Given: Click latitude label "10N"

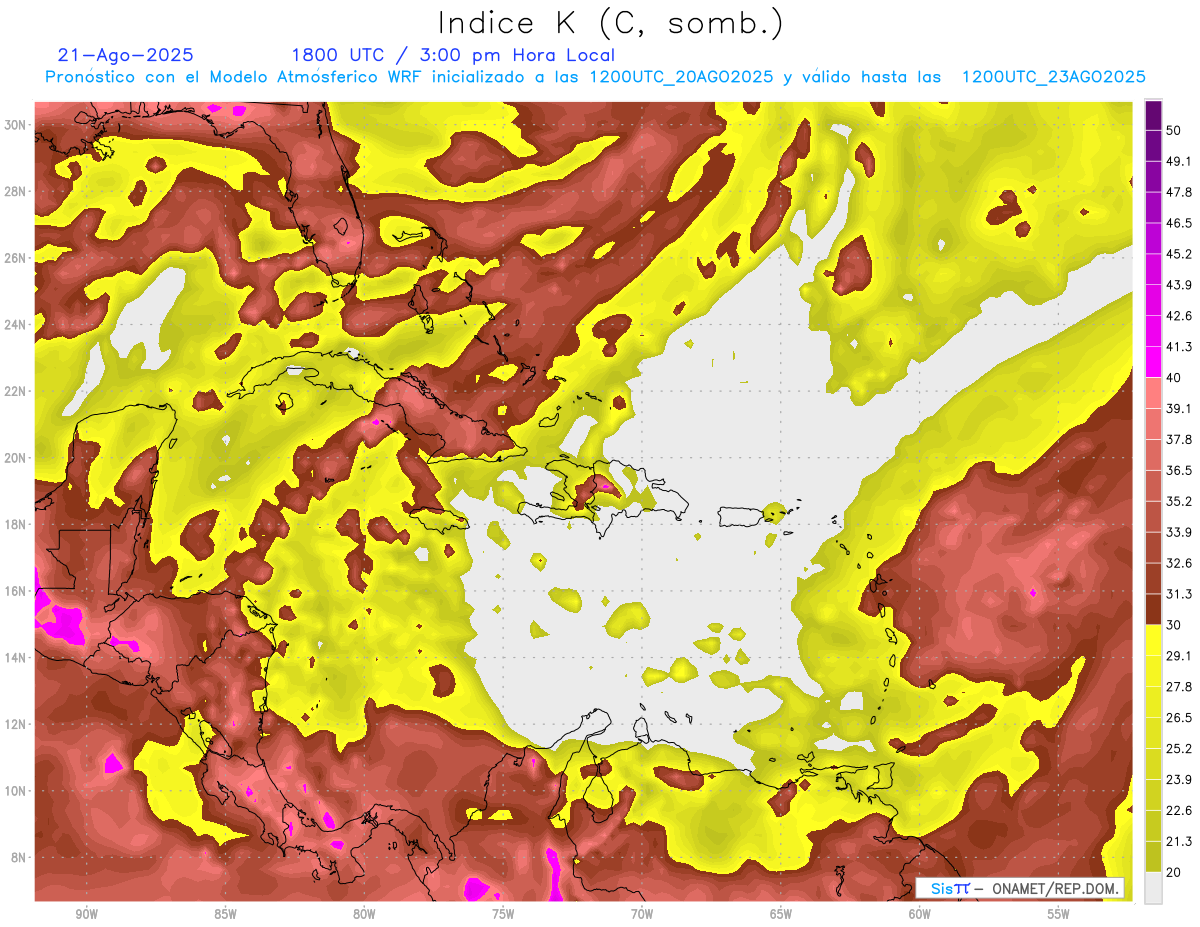Looking at the screenshot, I should 17,791.
